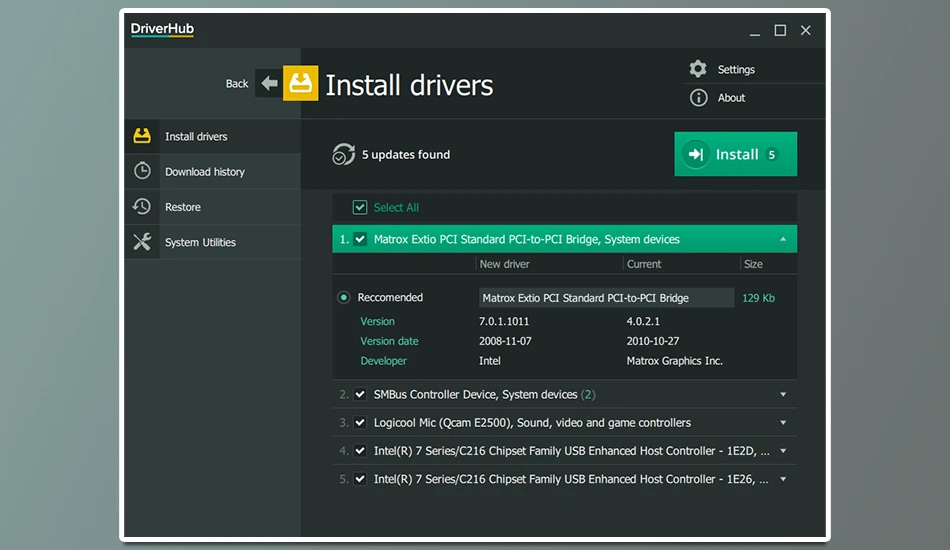Open the System Utilities sidebar item

click(x=213, y=242)
